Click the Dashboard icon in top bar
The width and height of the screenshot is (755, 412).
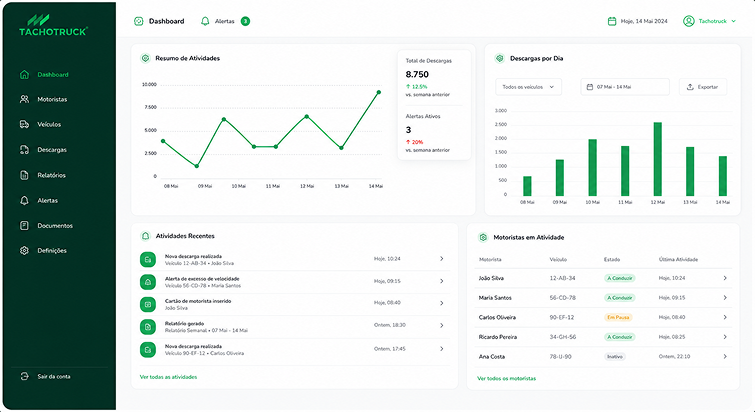(x=139, y=21)
